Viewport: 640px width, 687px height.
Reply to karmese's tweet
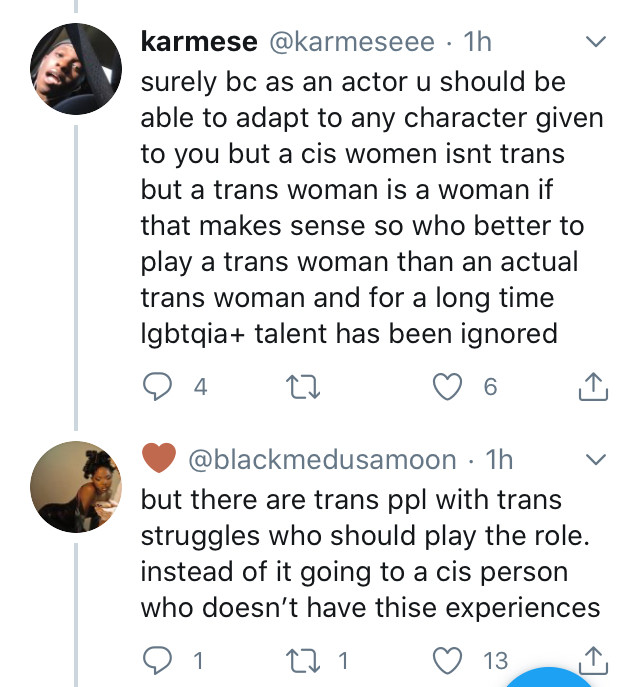click(155, 386)
